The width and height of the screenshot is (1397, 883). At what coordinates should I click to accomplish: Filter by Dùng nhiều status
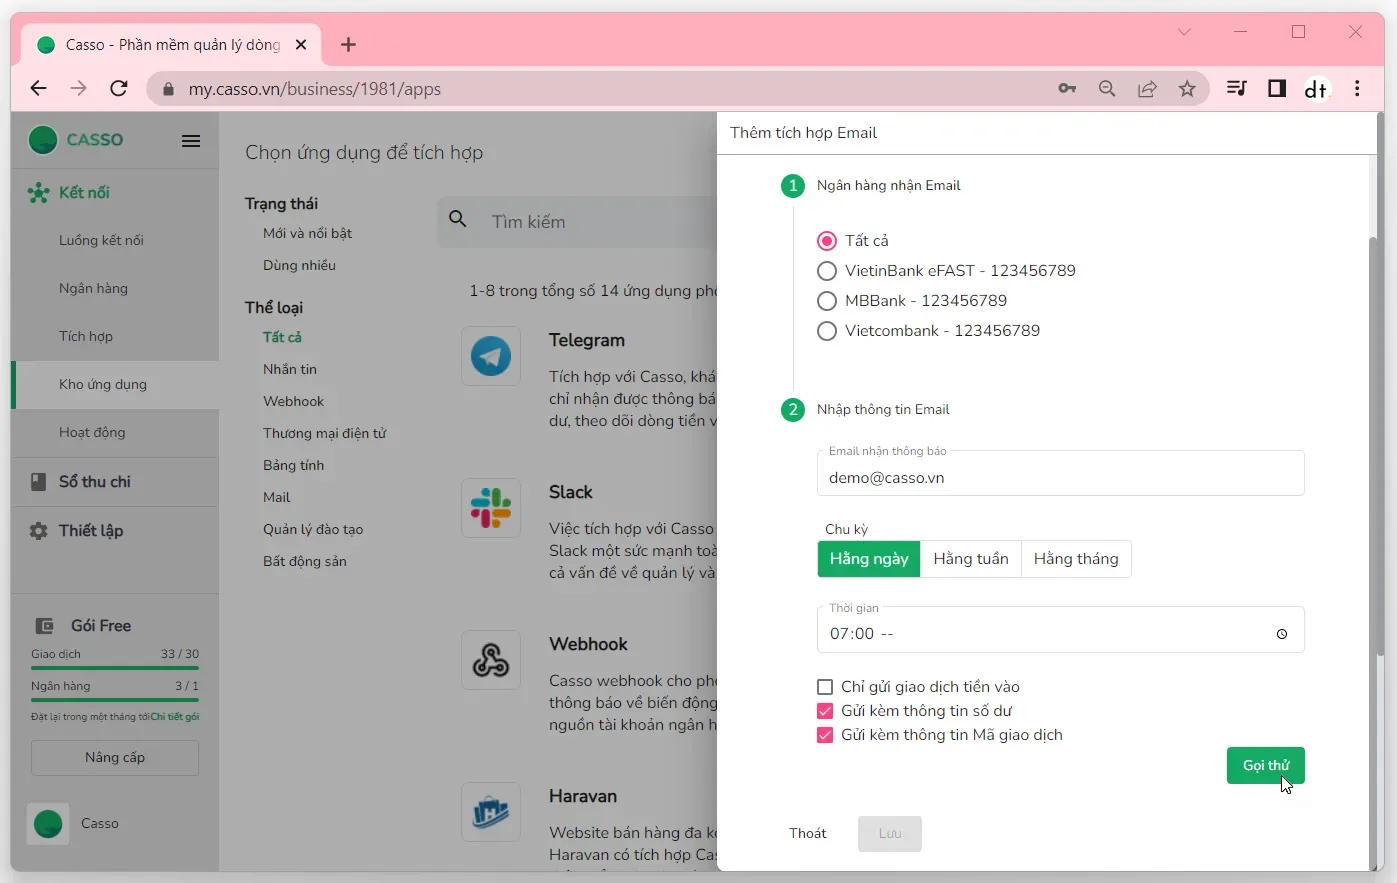pyautogui.click(x=300, y=265)
